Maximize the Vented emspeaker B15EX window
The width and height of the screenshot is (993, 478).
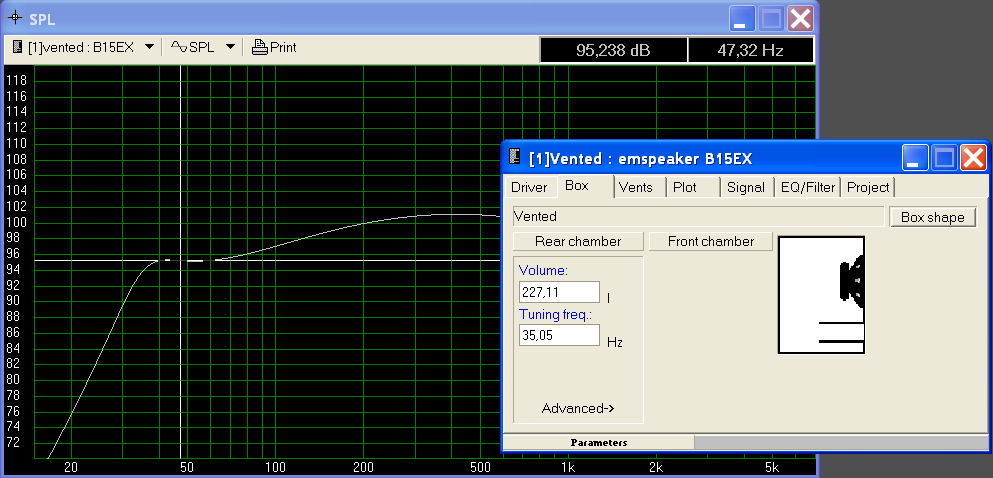[x=944, y=156]
